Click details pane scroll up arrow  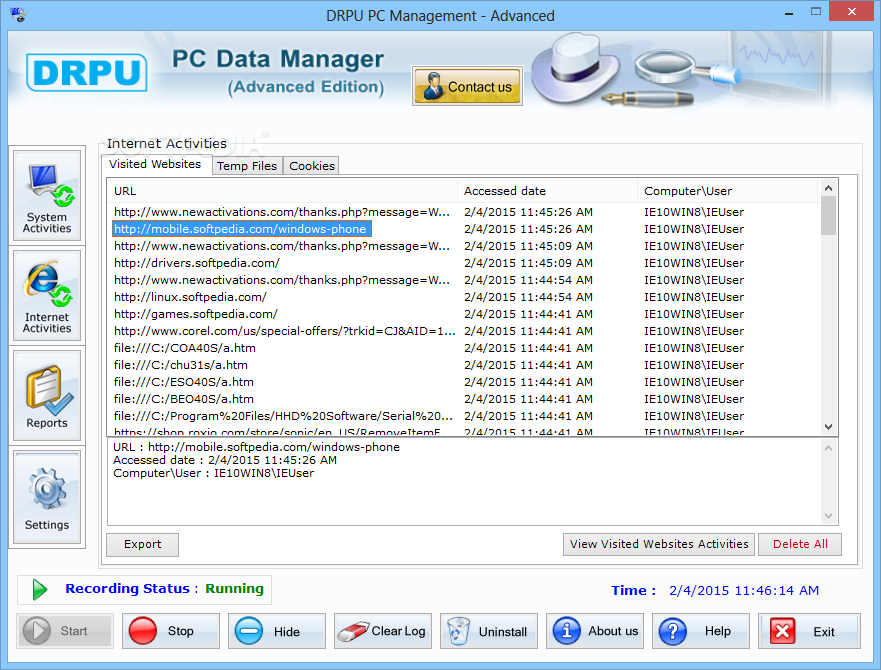828,449
